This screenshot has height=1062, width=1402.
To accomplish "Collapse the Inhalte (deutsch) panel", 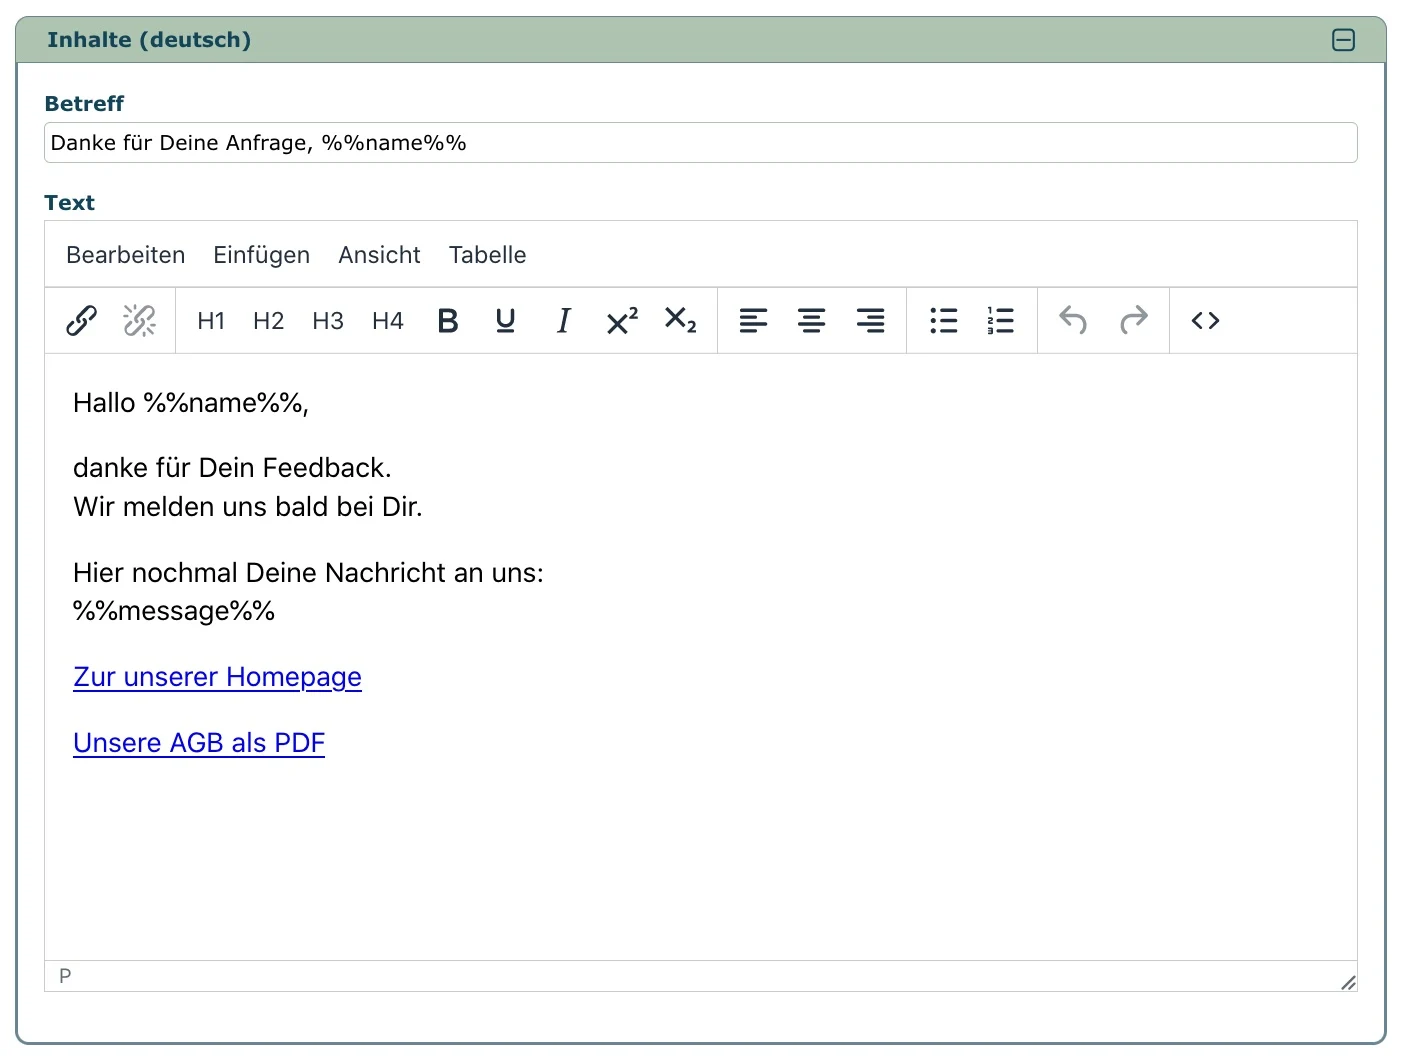I will [x=1343, y=40].
